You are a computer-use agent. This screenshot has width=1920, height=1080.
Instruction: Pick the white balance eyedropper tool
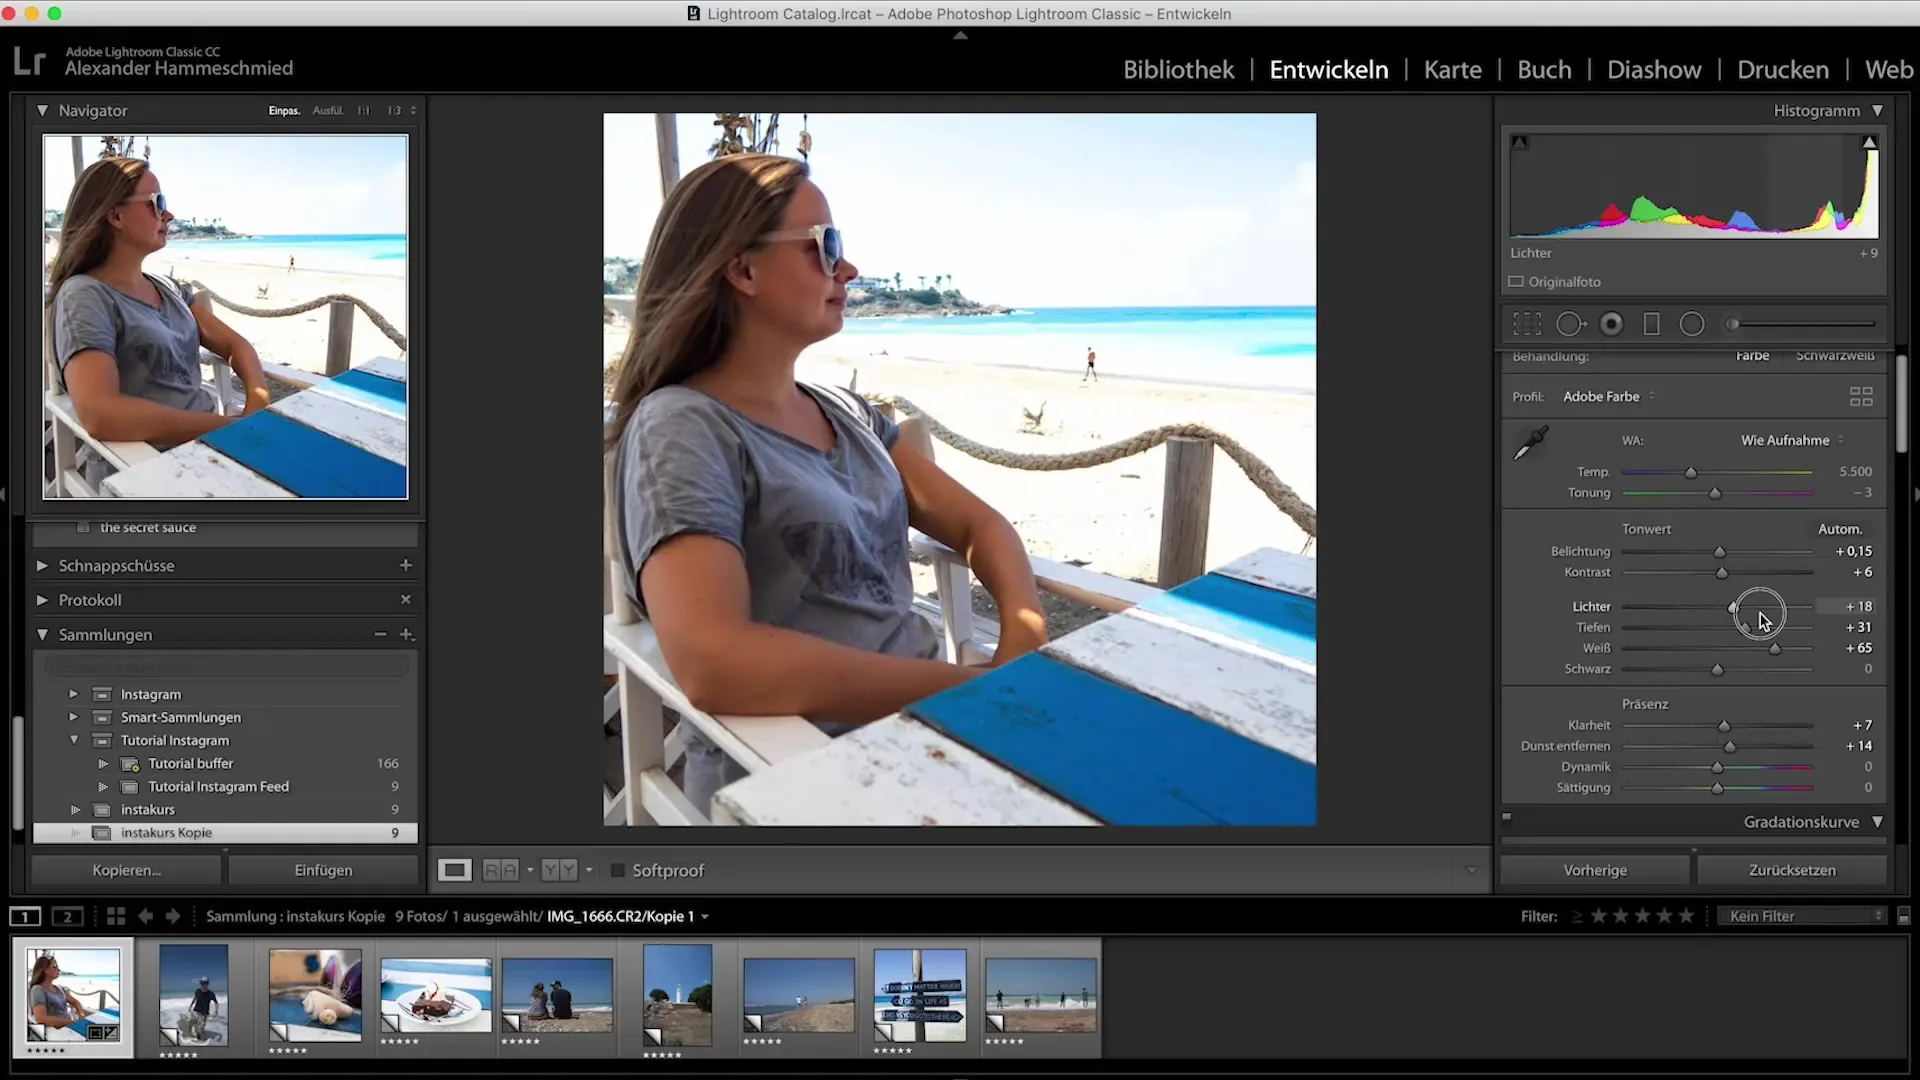coord(1530,443)
